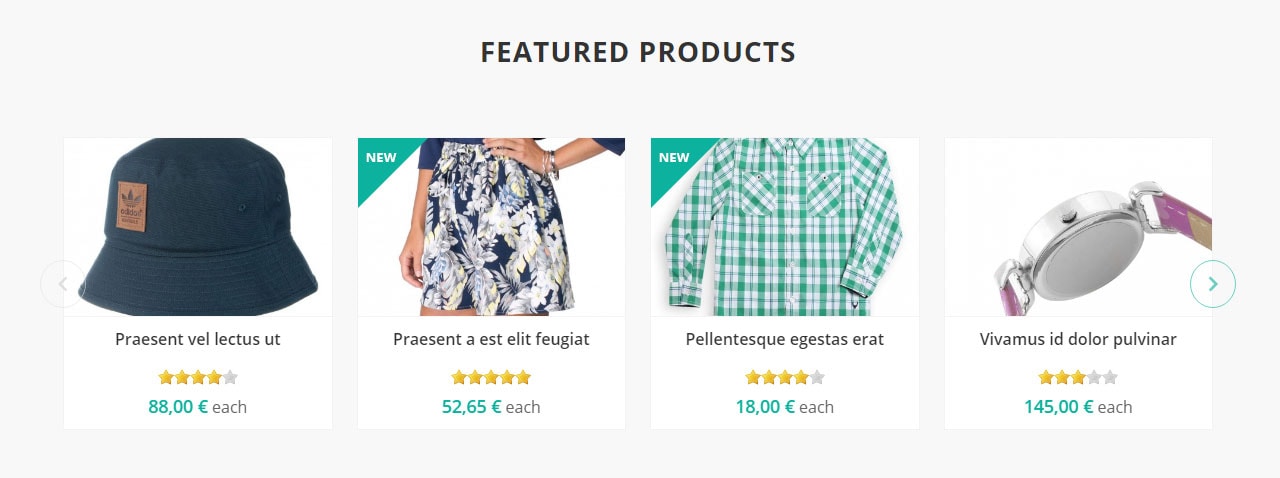Click the previous carousel arrow button
The height and width of the screenshot is (478, 1280).
(x=63, y=284)
